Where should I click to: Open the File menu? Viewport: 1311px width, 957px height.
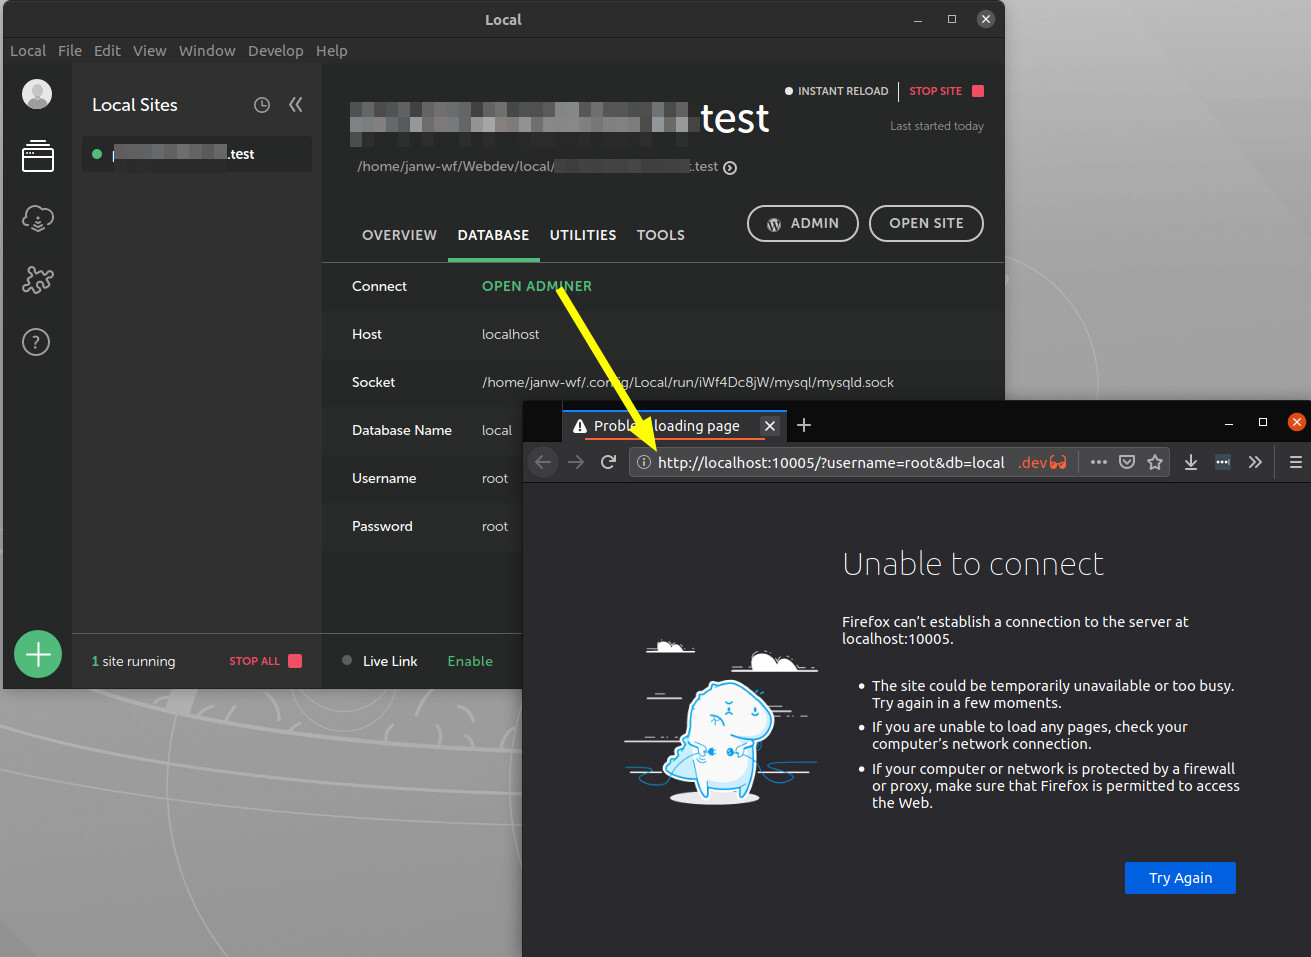[70, 51]
